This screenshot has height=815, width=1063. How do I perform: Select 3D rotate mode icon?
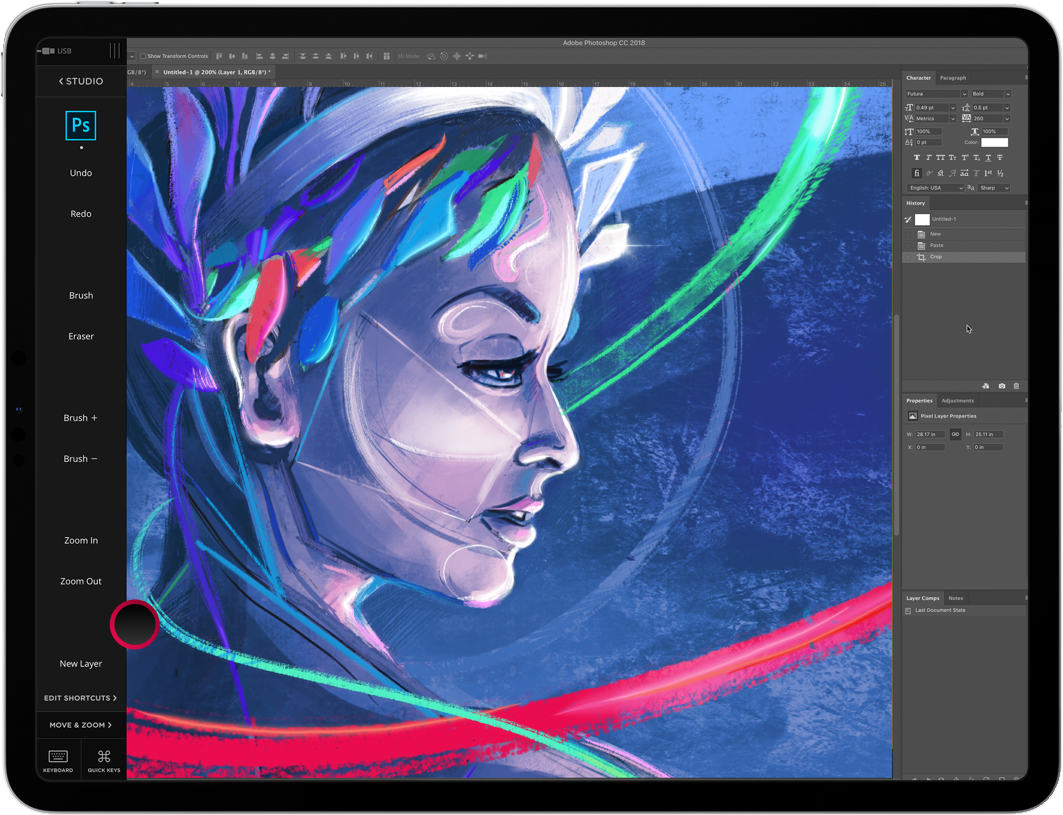(431, 56)
